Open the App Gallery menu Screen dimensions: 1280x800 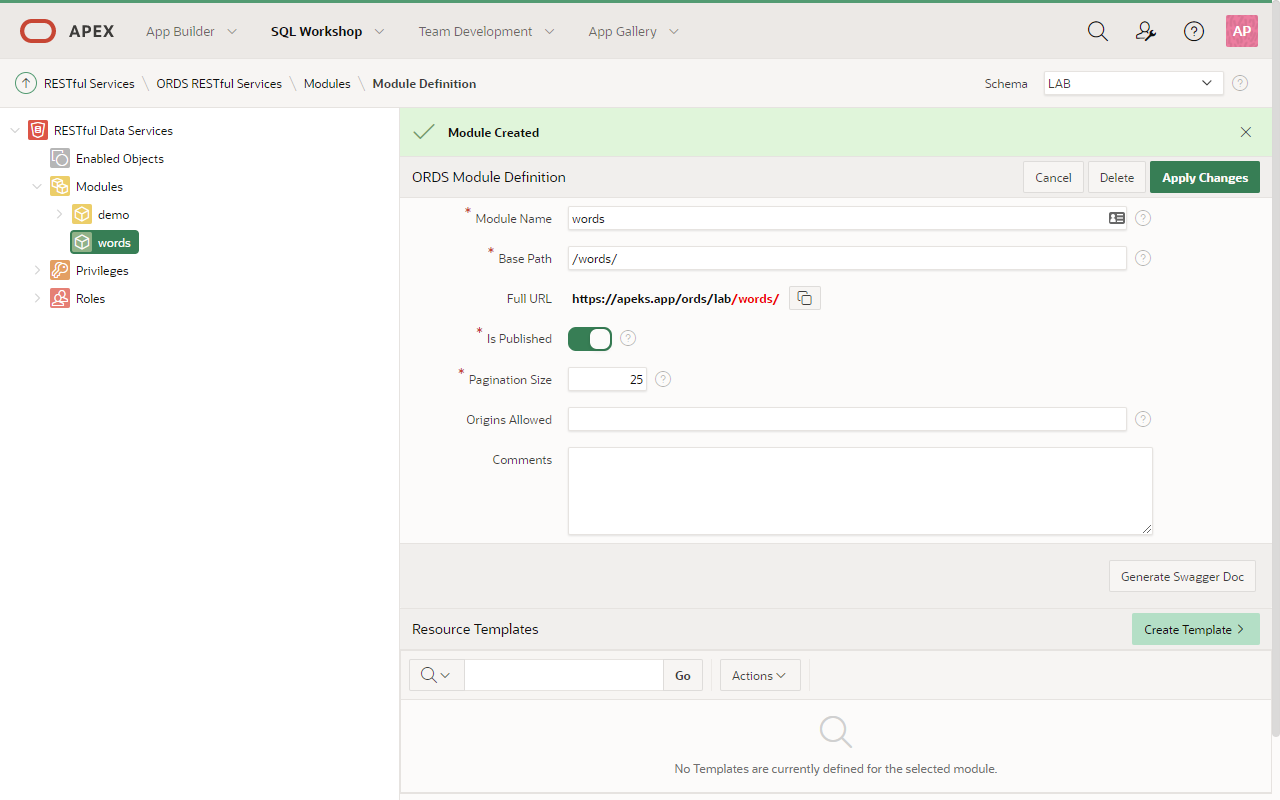[633, 31]
